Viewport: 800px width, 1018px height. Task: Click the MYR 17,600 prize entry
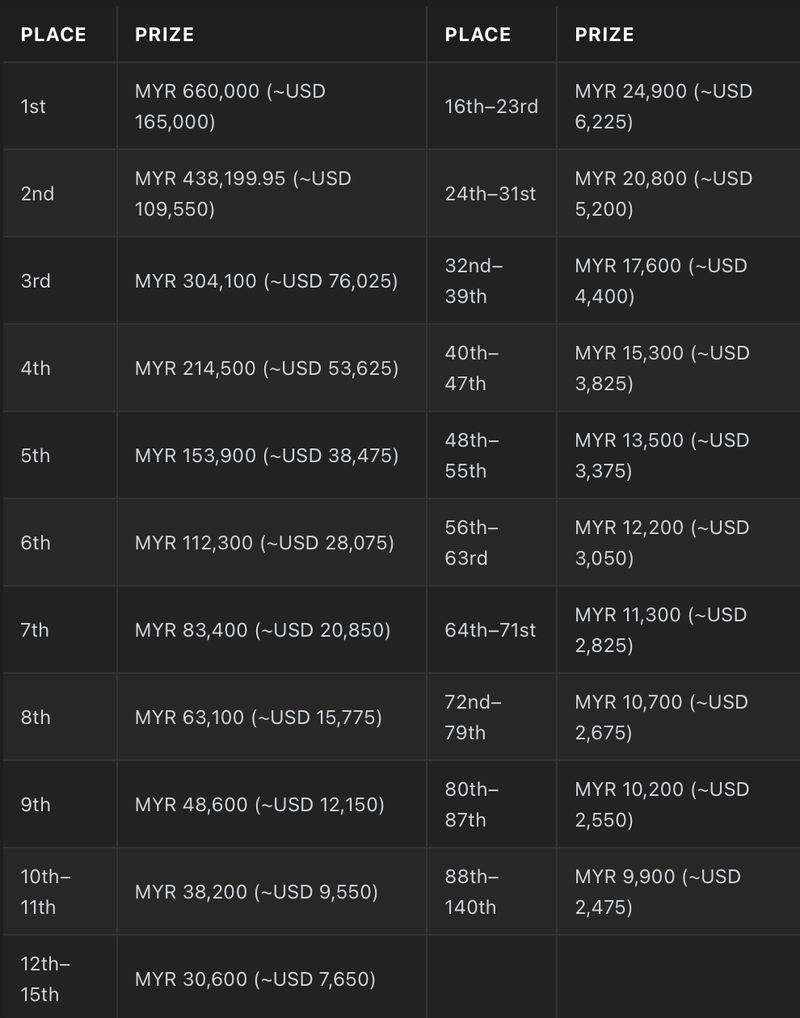click(x=661, y=280)
